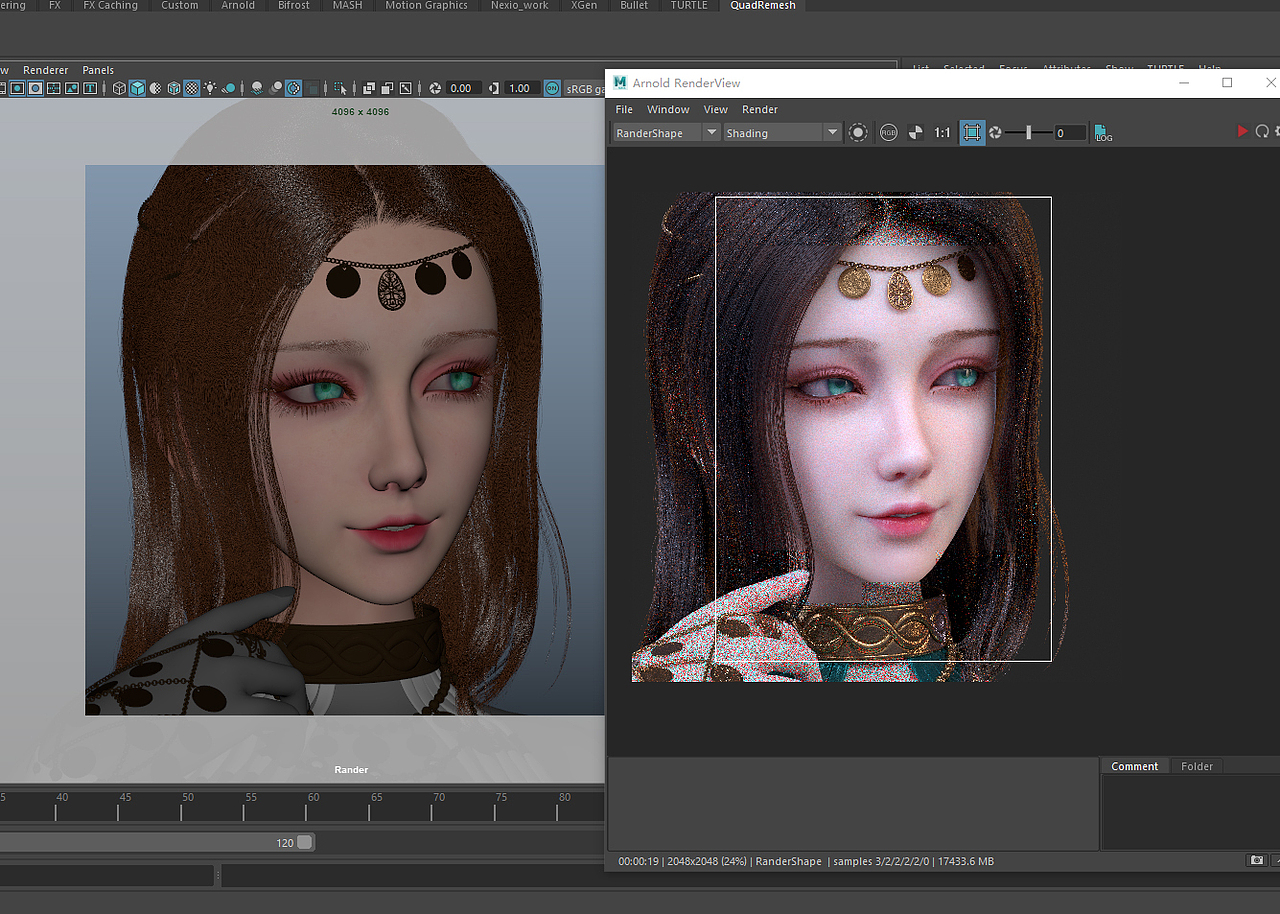Open the RanderShape camera dropdown
The height and width of the screenshot is (914, 1280).
point(711,133)
